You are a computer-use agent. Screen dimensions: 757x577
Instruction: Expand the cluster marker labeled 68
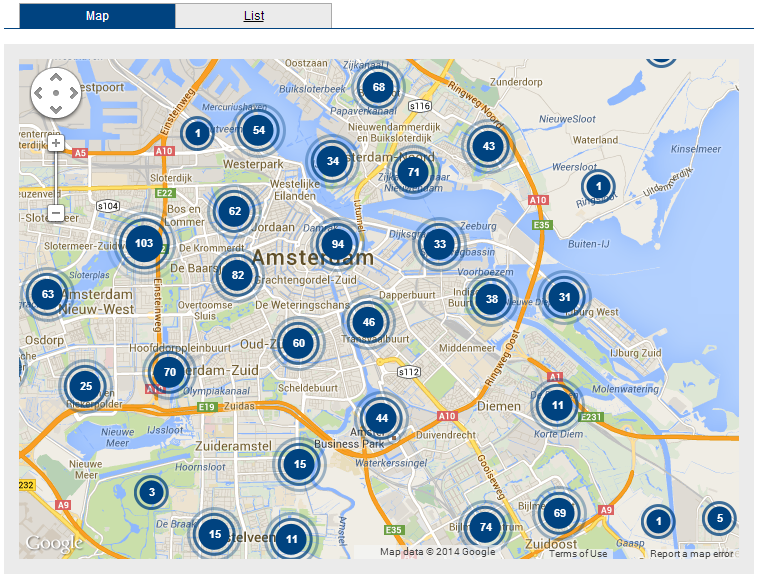coord(378,87)
